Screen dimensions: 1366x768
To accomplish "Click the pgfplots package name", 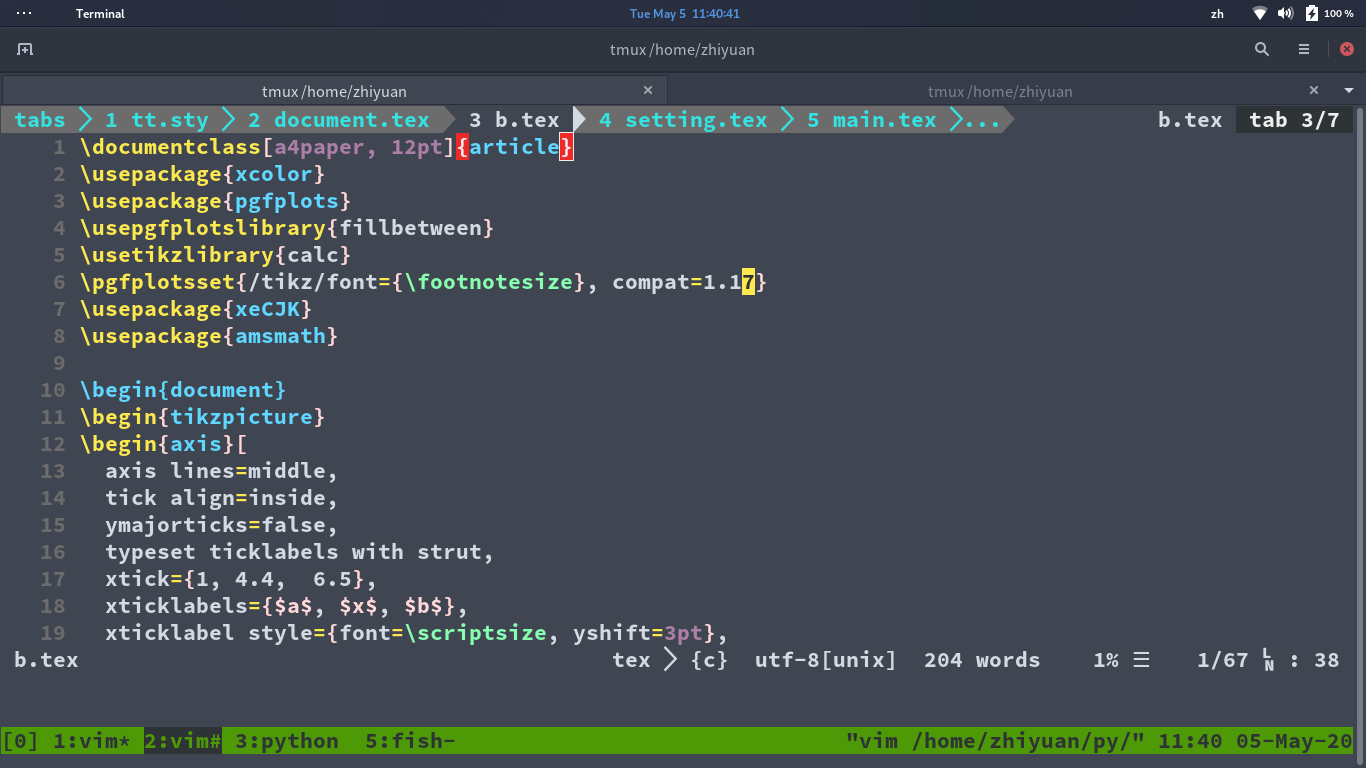I will 287,201.
